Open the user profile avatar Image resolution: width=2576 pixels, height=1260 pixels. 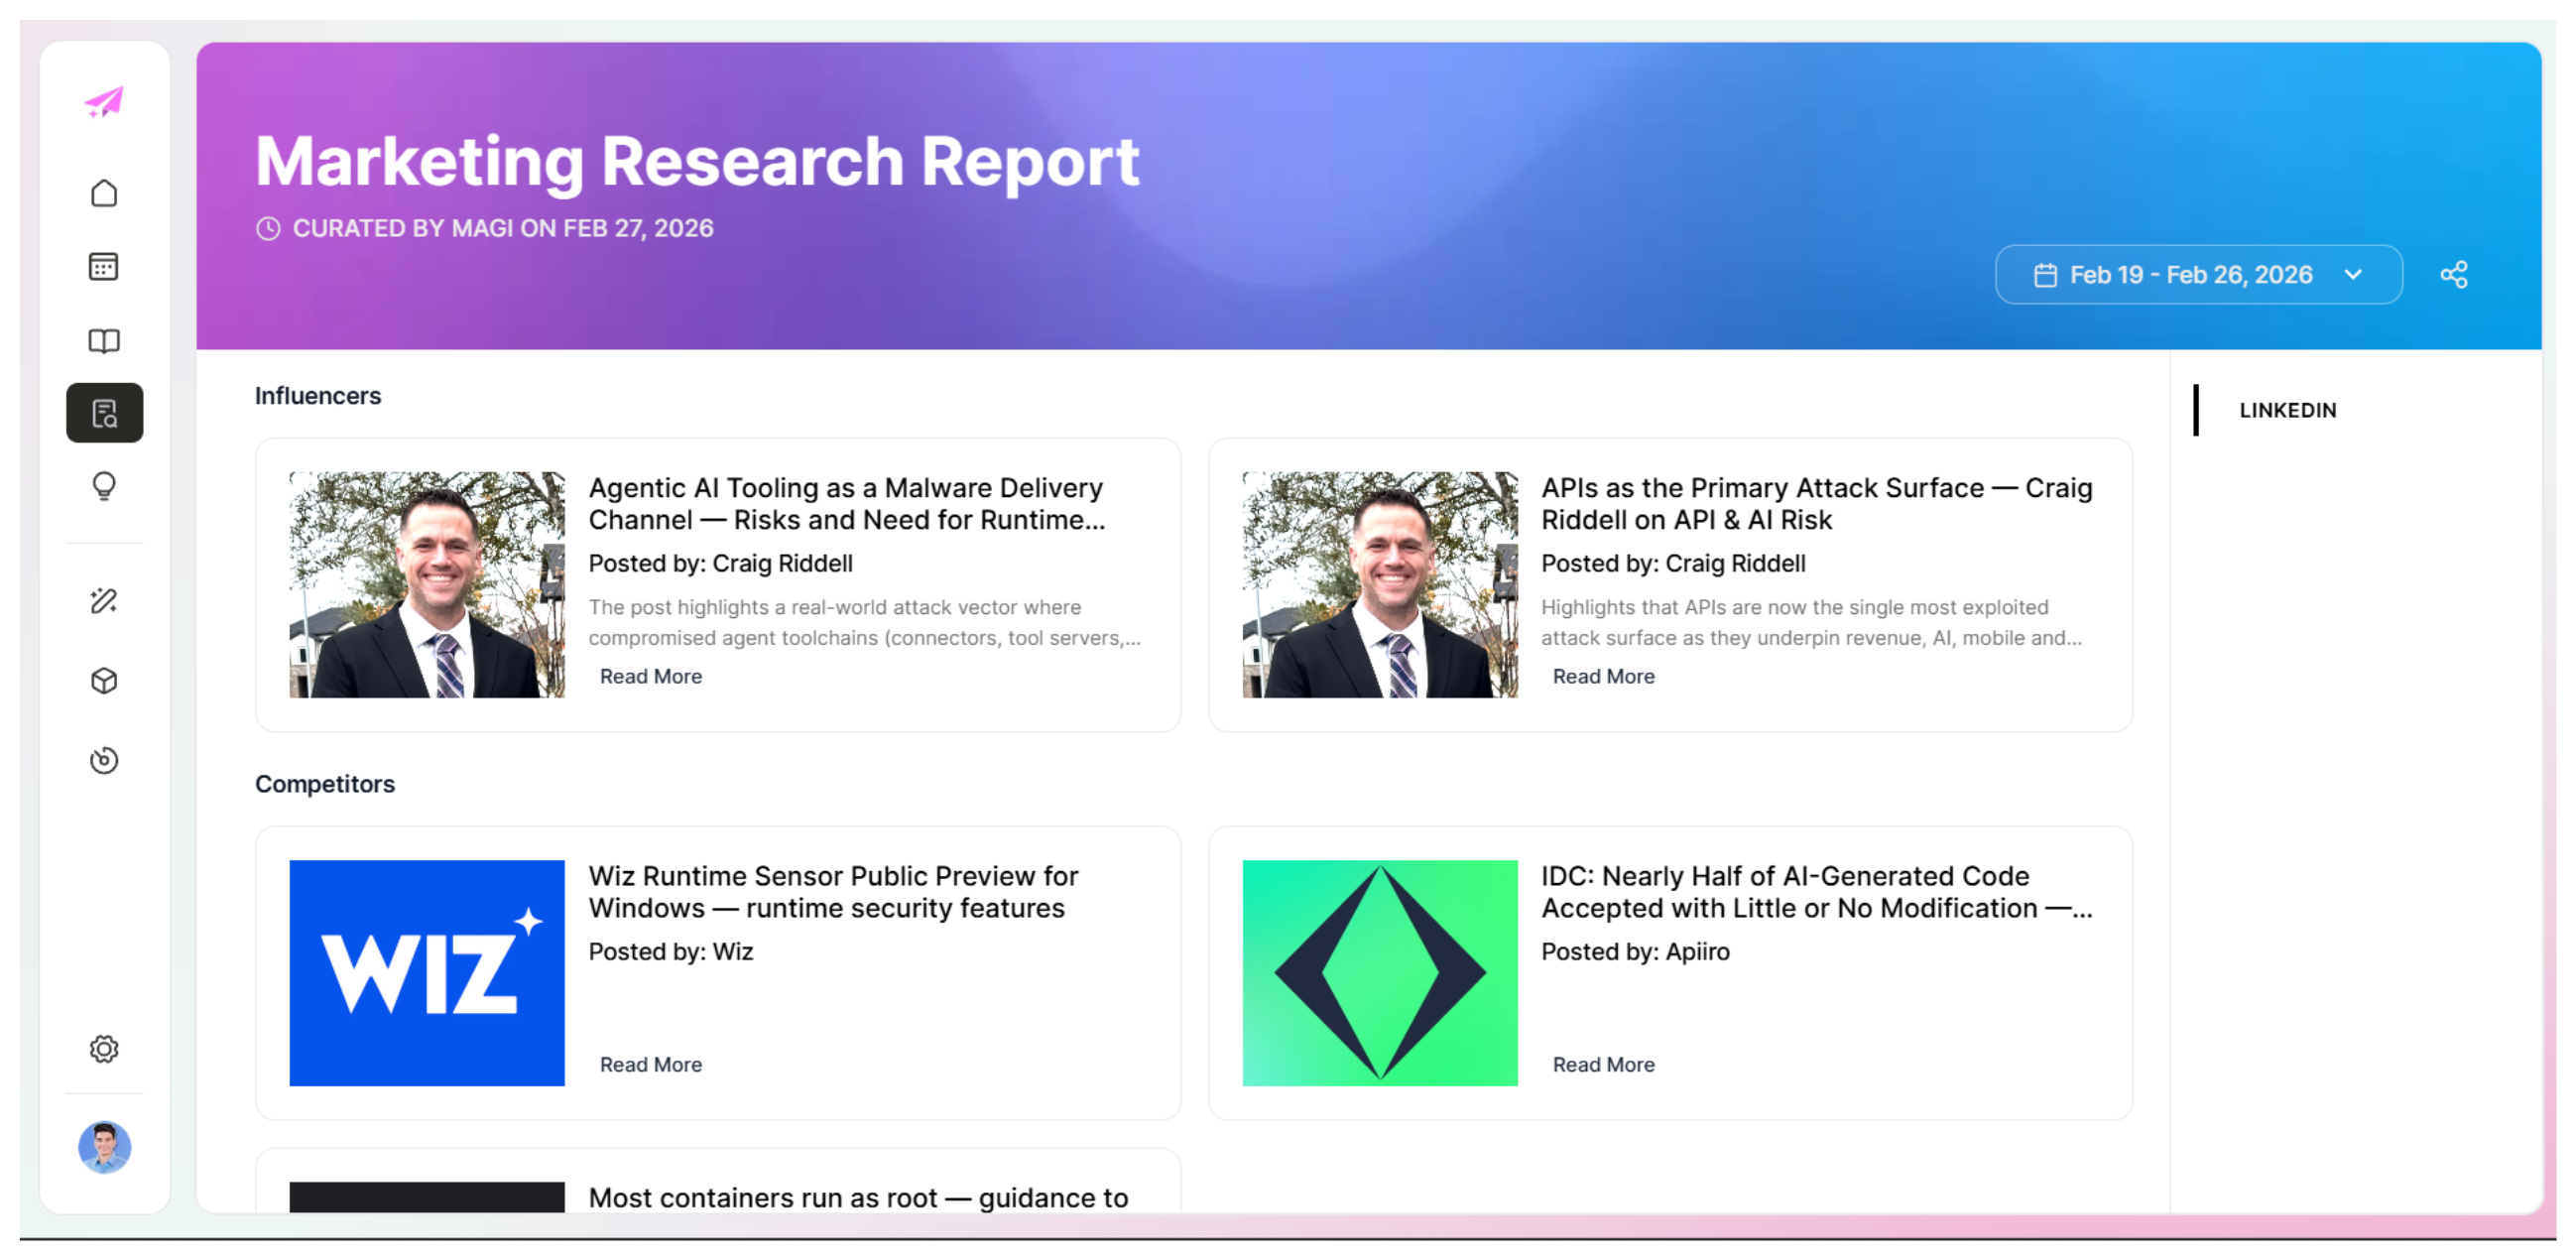coord(104,1146)
